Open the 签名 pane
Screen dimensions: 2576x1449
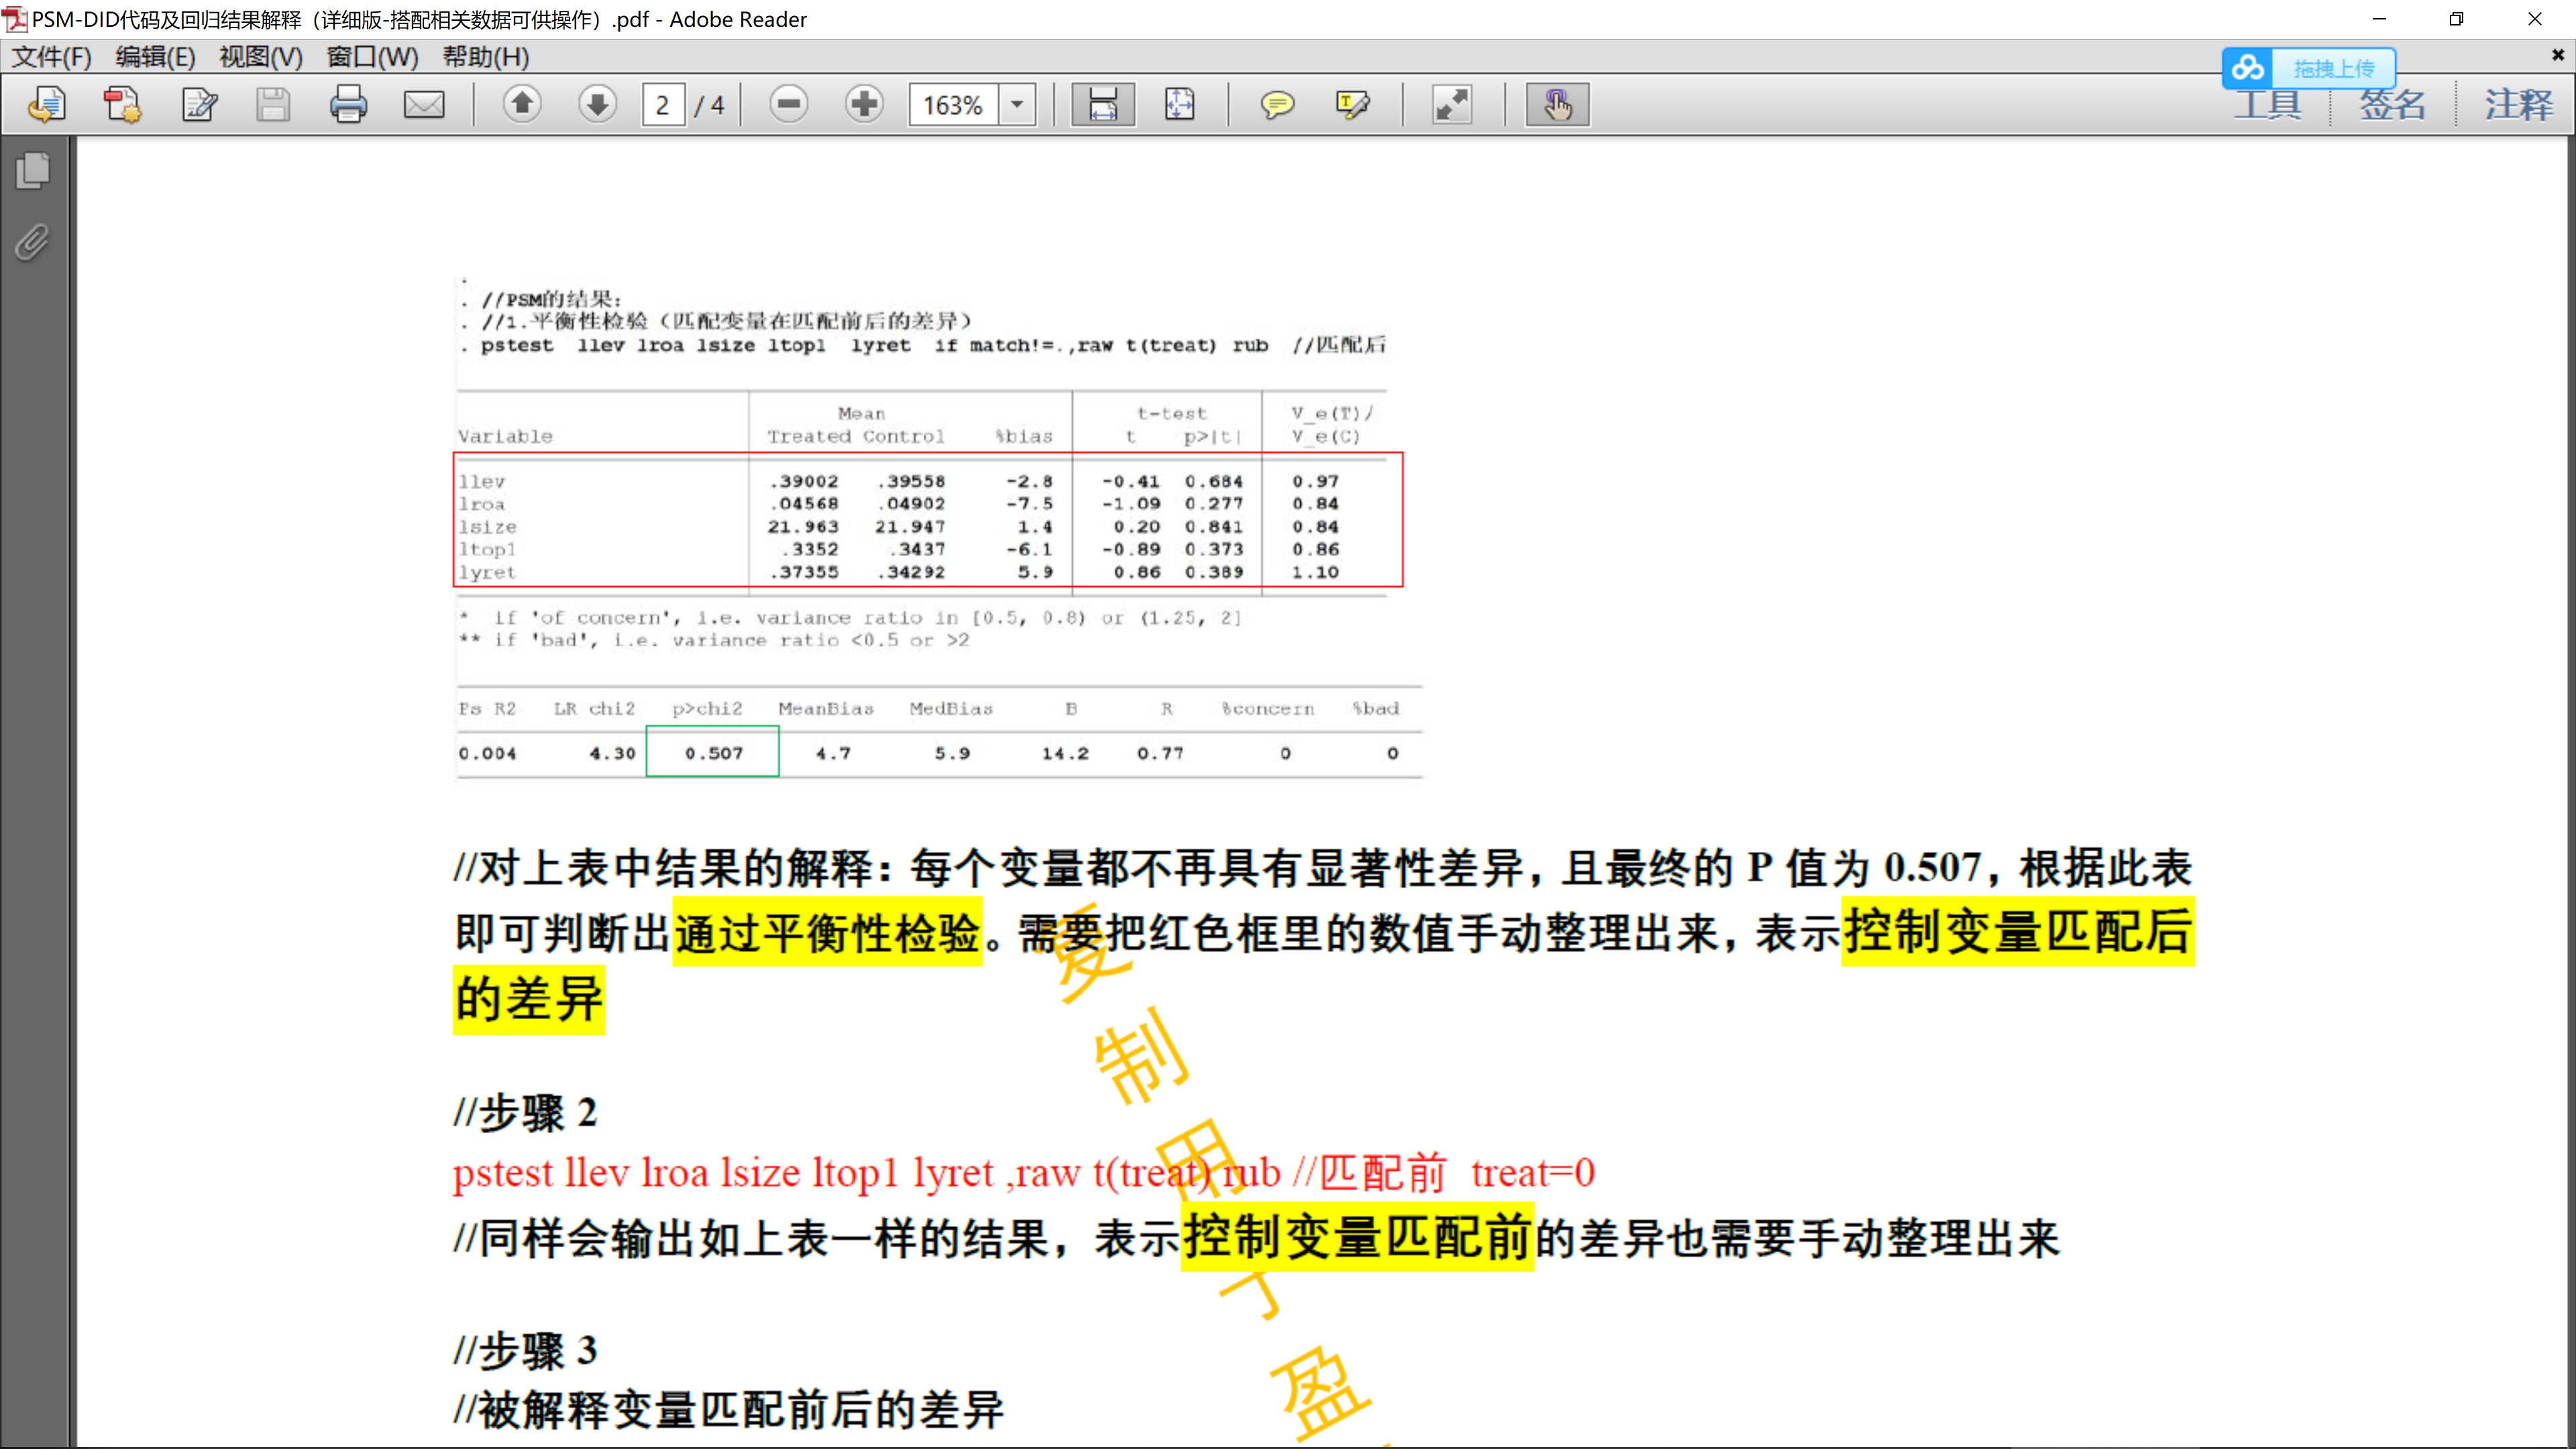pos(2393,104)
